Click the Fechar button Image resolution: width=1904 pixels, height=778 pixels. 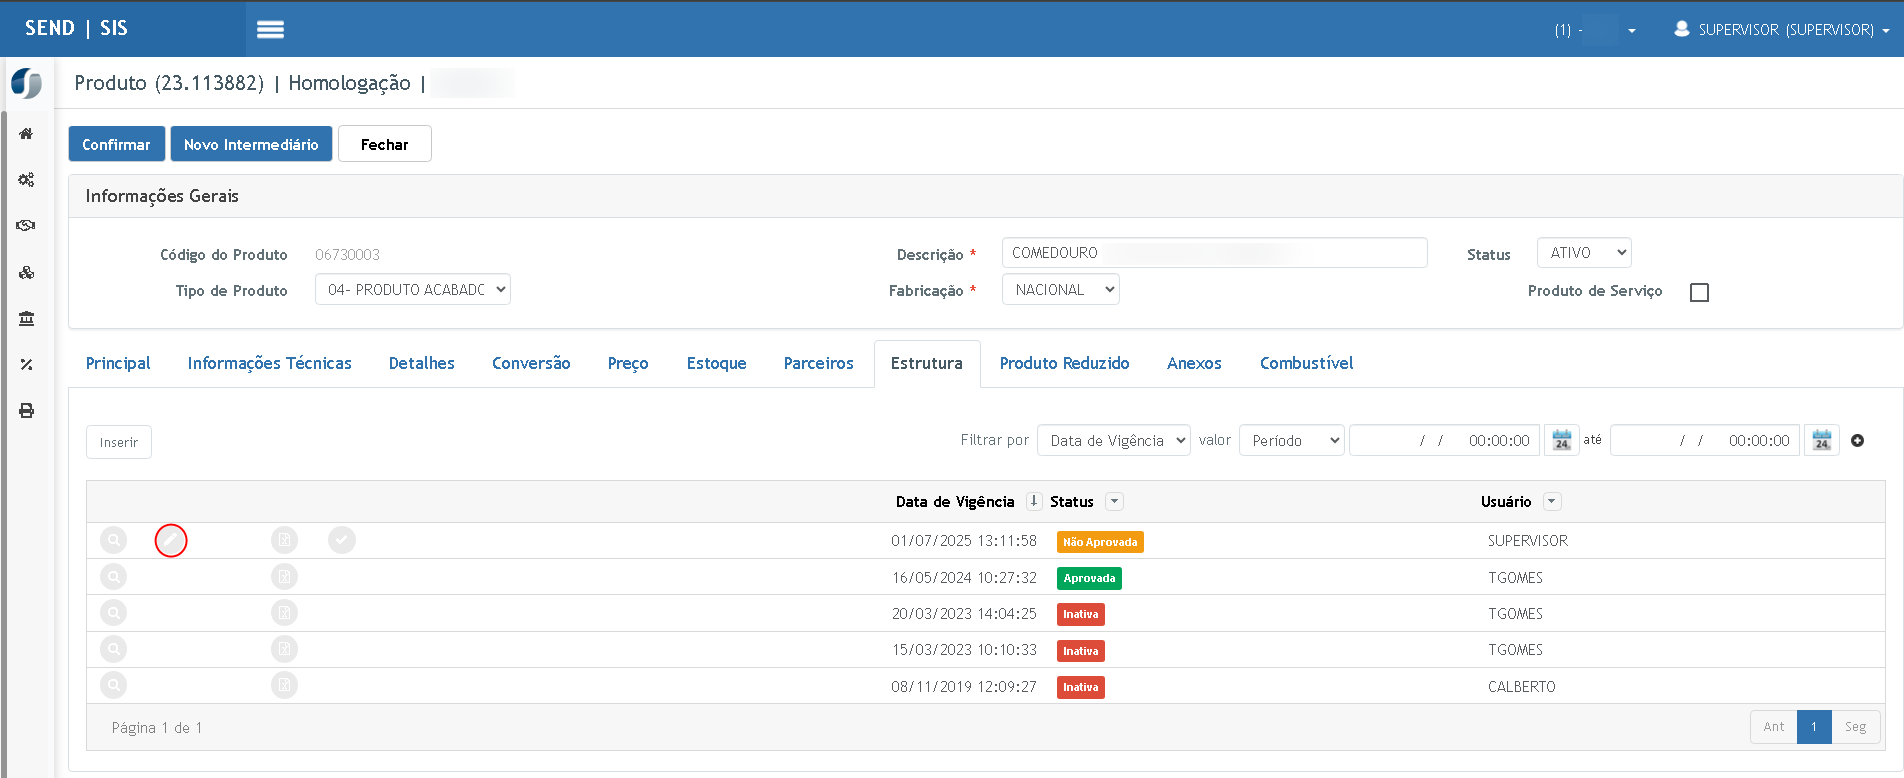click(x=385, y=144)
